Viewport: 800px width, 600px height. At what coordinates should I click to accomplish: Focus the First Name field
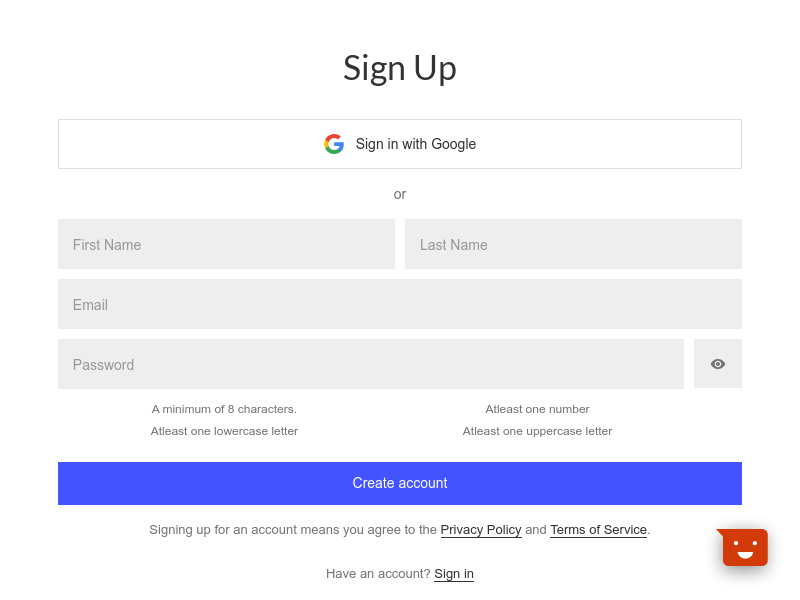226,244
